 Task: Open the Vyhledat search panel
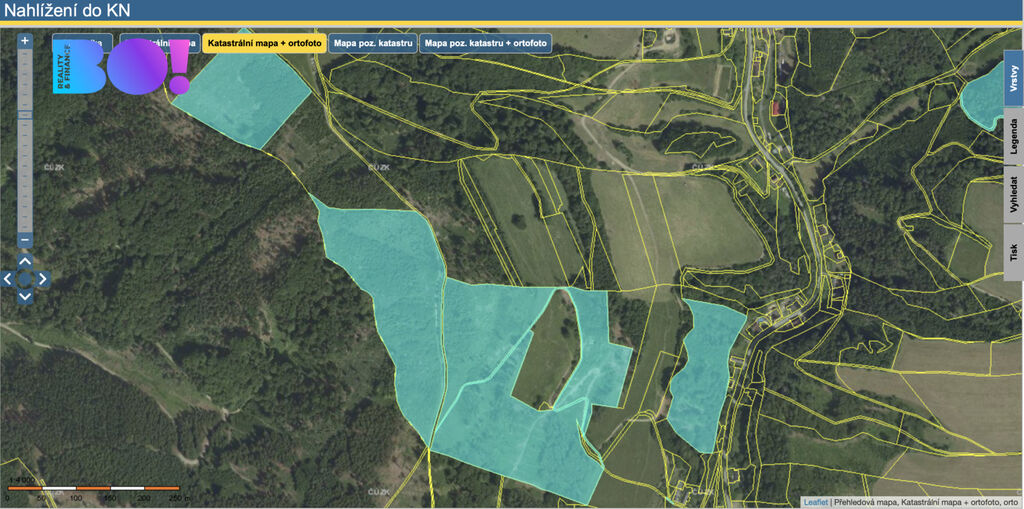click(1013, 198)
